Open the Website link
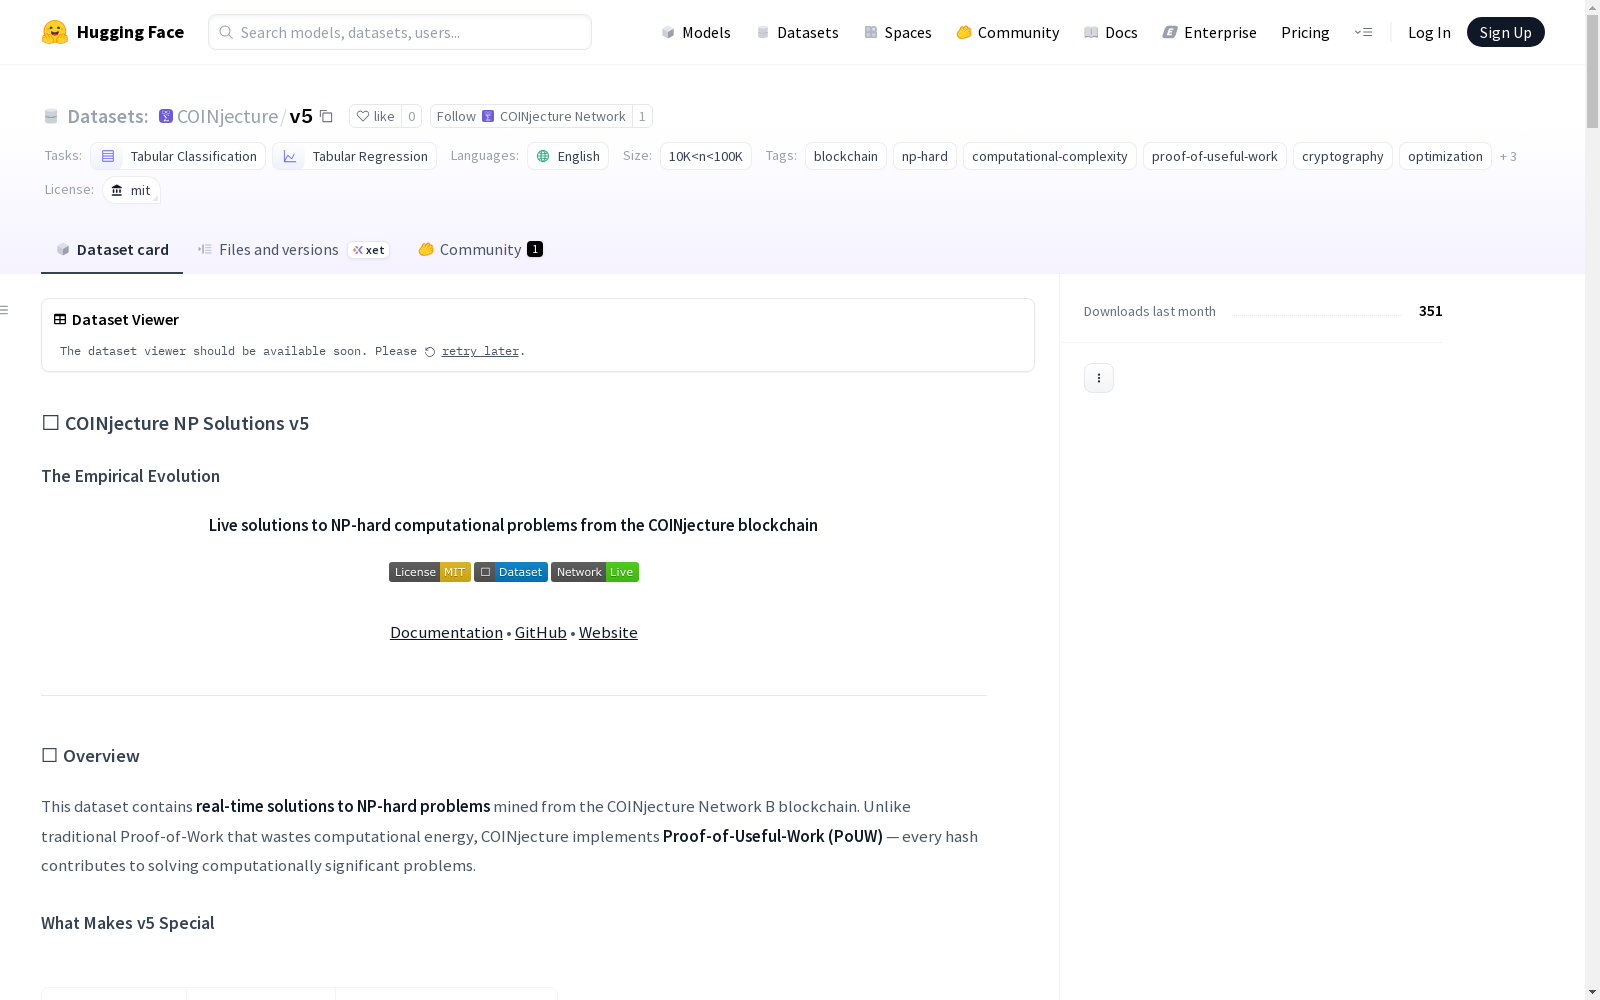 [608, 632]
